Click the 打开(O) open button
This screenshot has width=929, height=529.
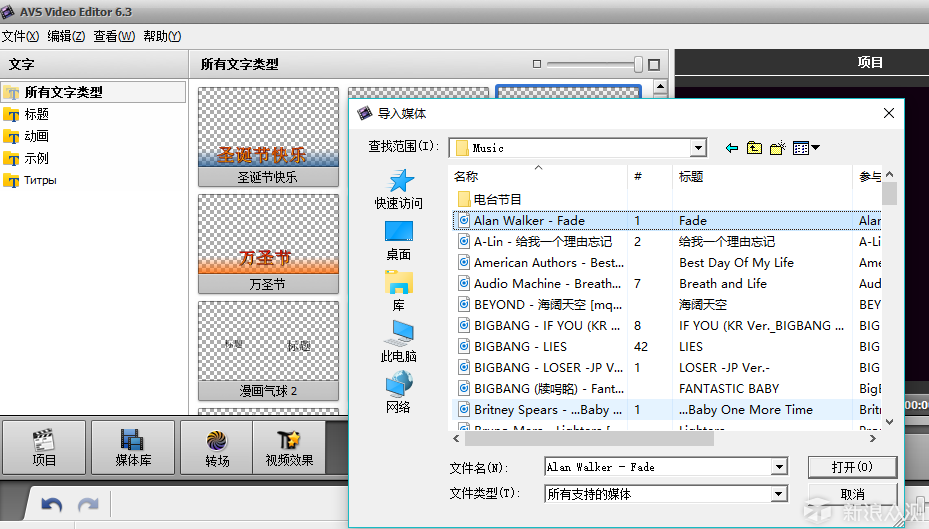(851, 467)
